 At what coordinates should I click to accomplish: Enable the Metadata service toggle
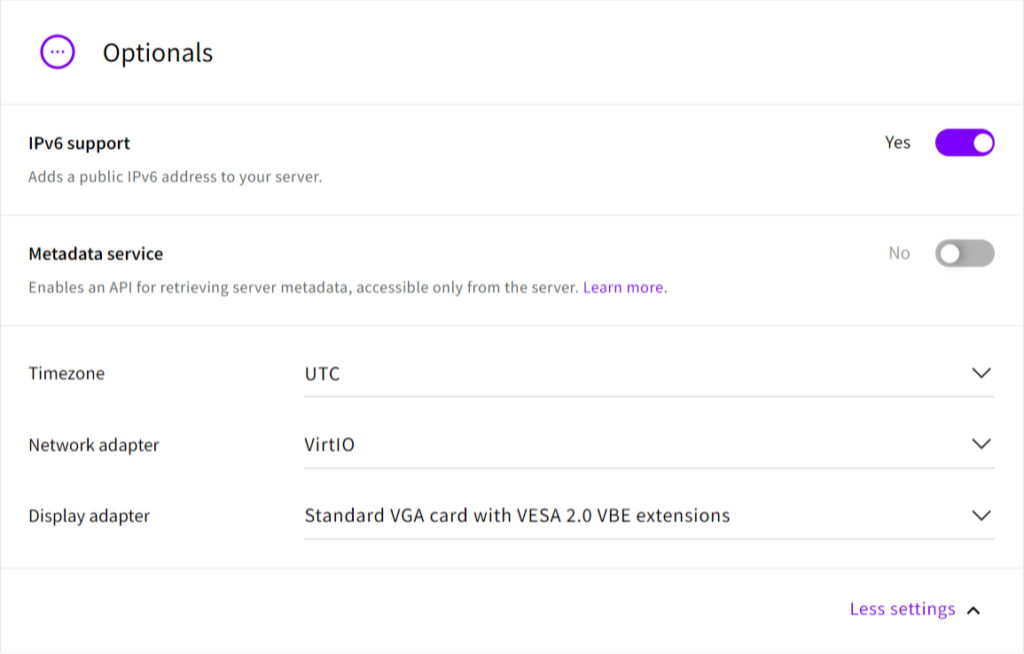pos(964,254)
